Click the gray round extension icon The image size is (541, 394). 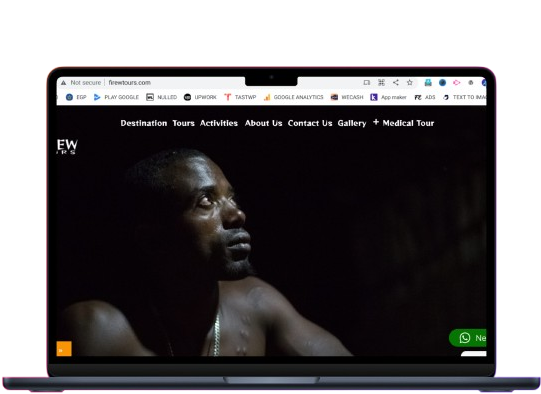[x=471, y=82]
